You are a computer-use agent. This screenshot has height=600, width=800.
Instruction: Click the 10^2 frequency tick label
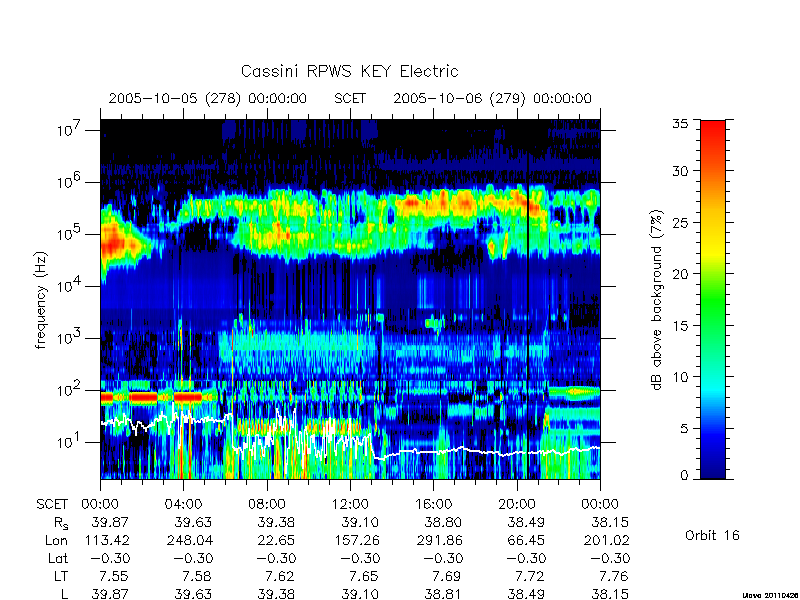(x=70, y=390)
